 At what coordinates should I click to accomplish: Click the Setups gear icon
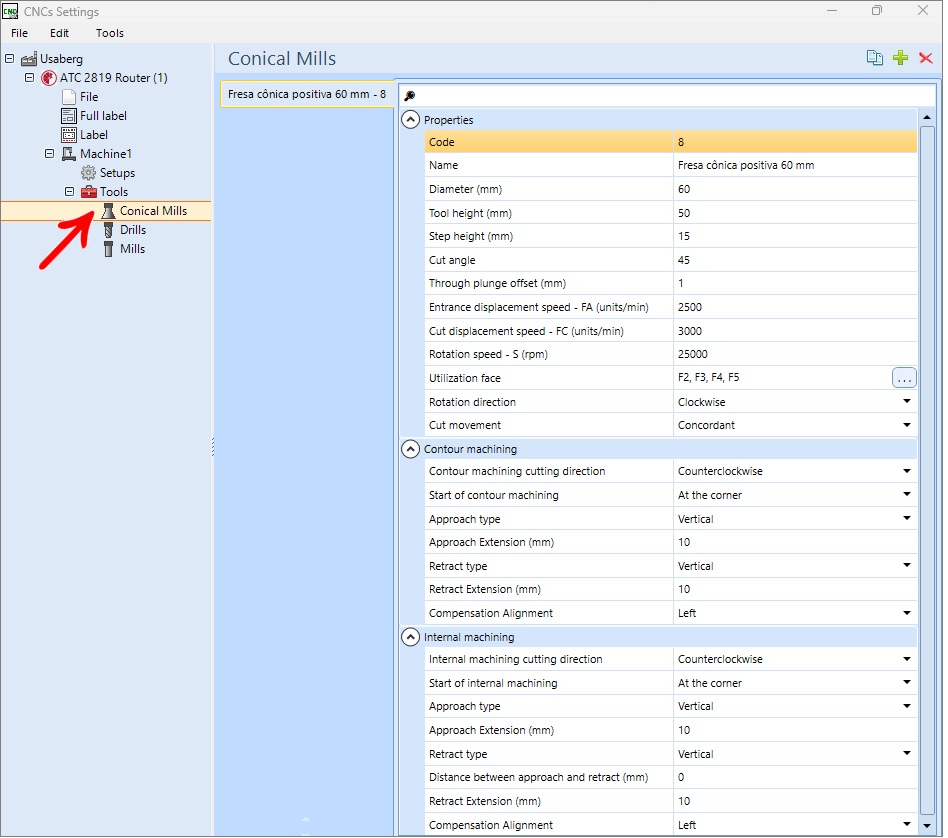click(88, 173)
